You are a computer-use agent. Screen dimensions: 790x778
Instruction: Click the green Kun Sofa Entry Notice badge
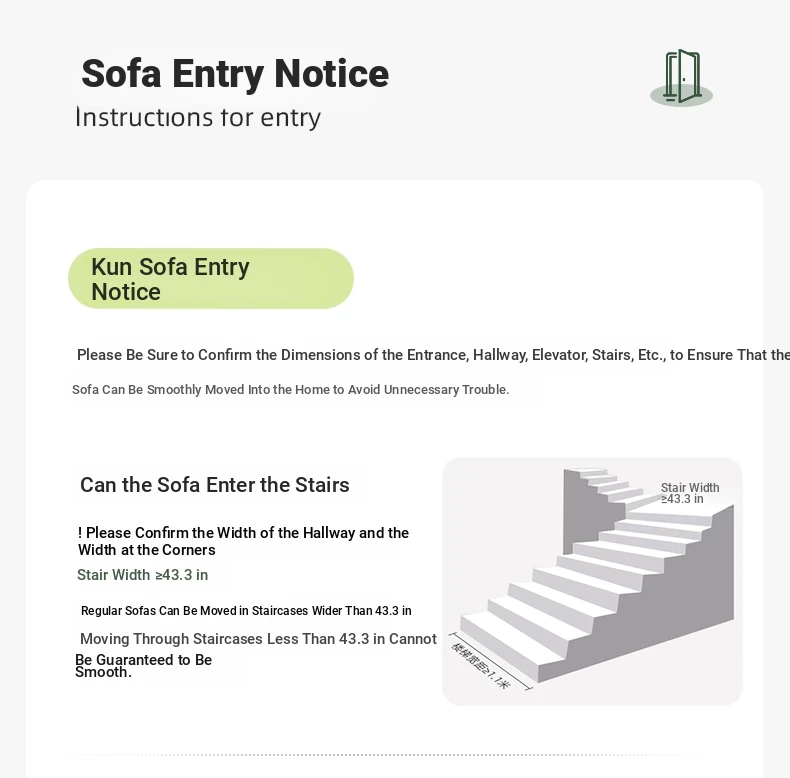point(211,279)
